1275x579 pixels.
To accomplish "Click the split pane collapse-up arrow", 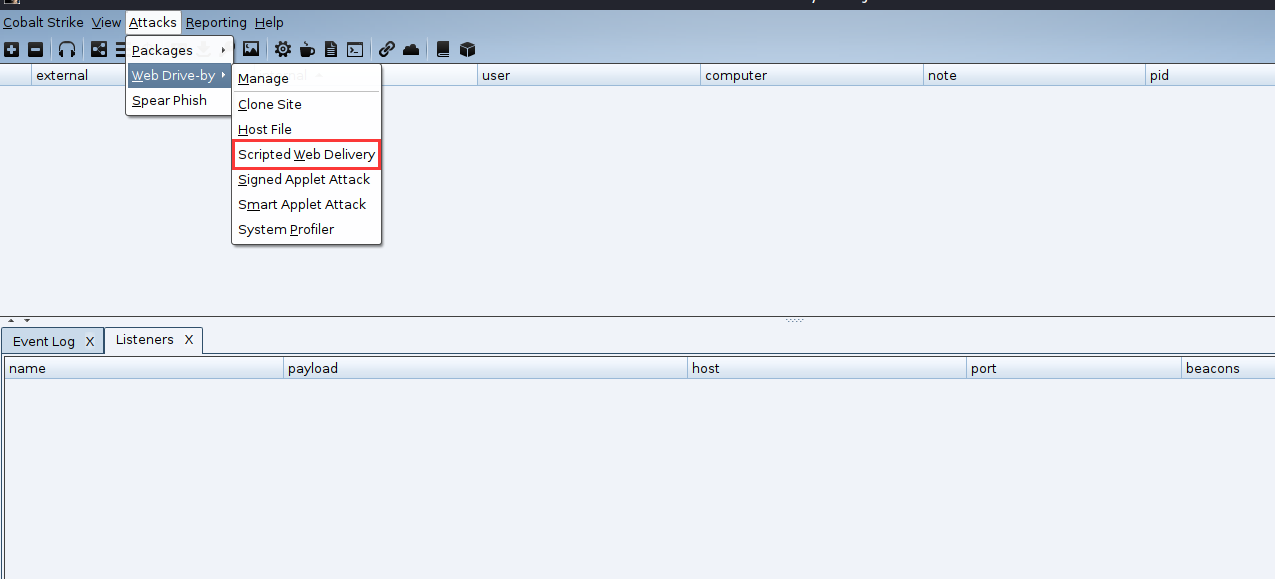I will coord(11,321).
